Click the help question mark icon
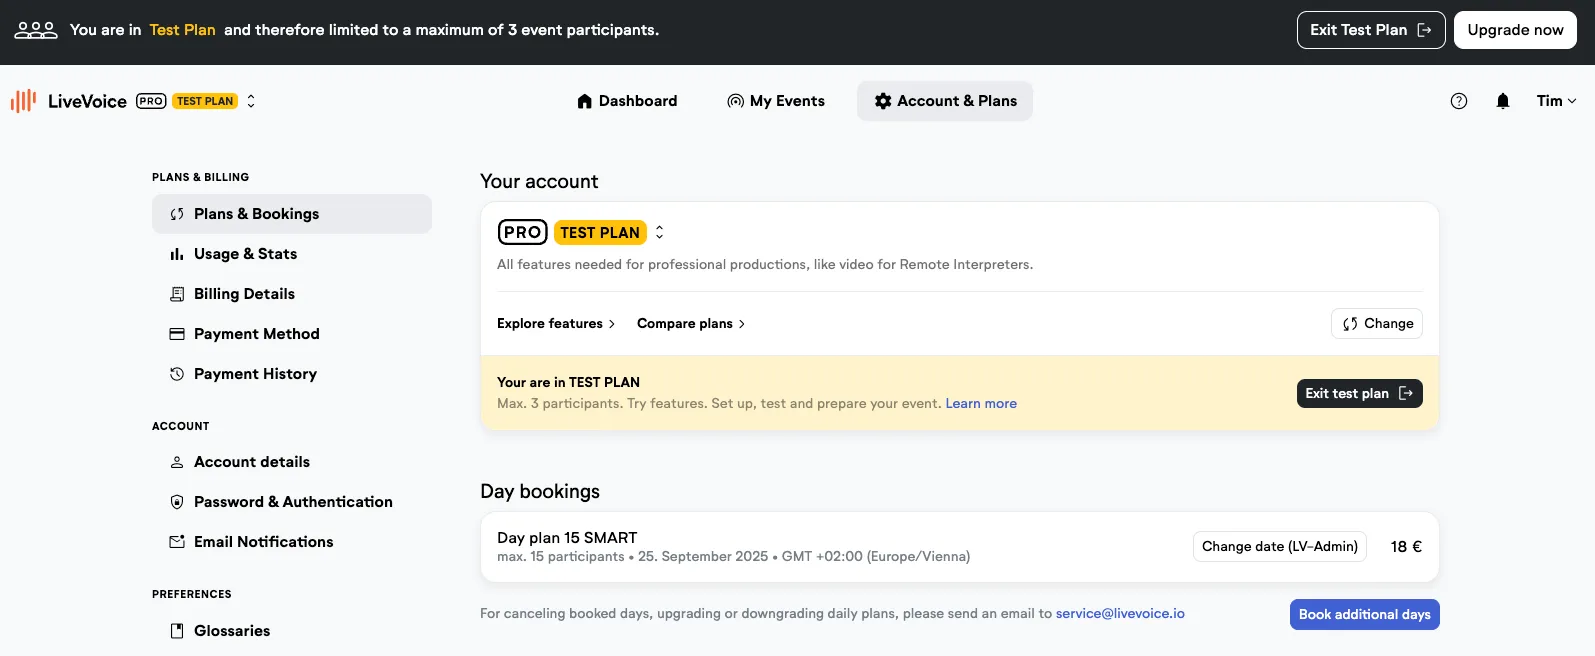The width and height of the screenshot is (1595, 656). [1459, 101]
